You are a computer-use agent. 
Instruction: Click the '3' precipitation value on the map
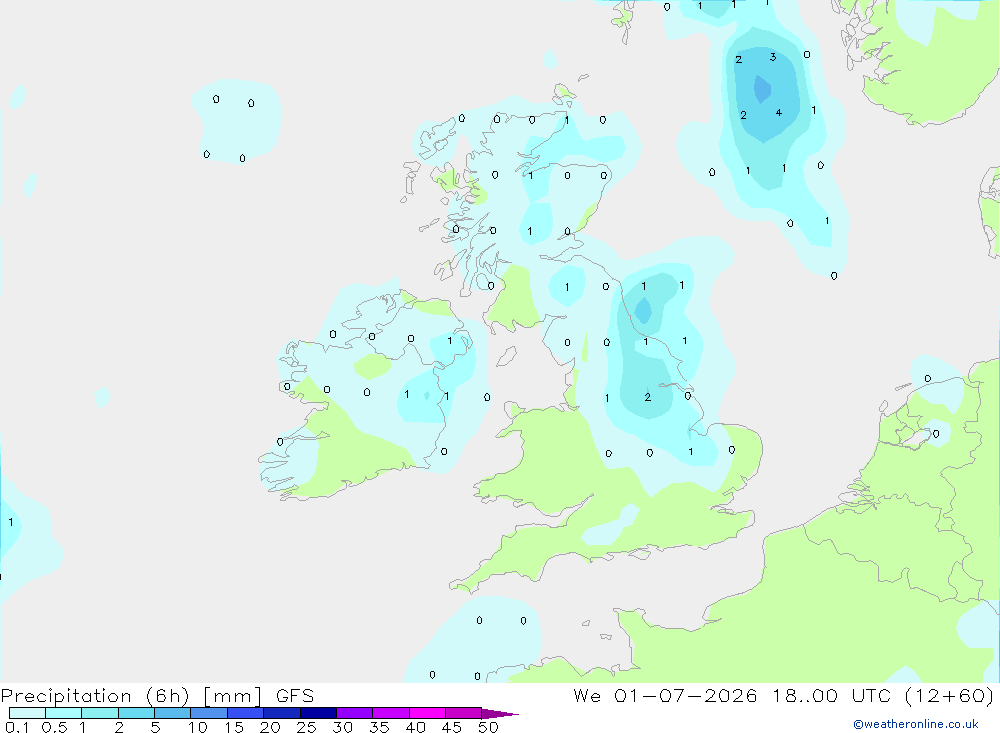pyautogui.click(x=773, y=57)
